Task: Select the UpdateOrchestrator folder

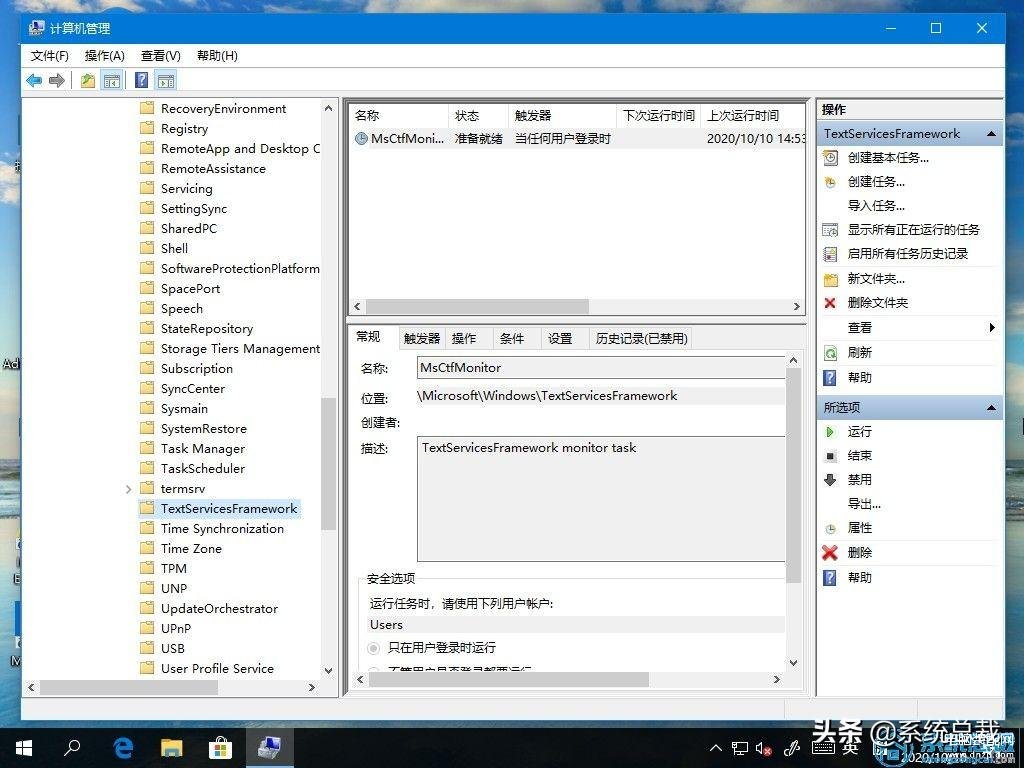Action: click(219, 609)
